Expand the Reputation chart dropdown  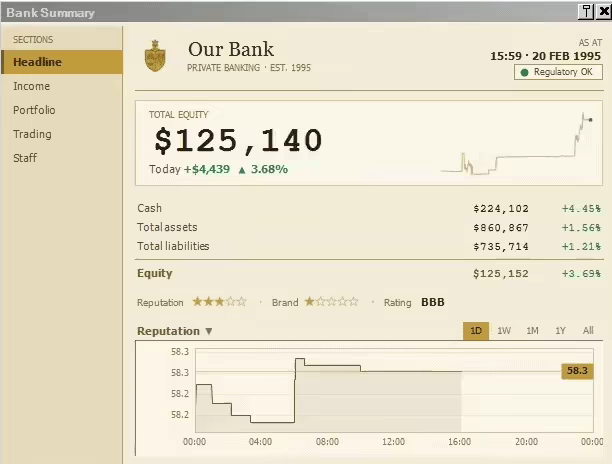point(175,331)
